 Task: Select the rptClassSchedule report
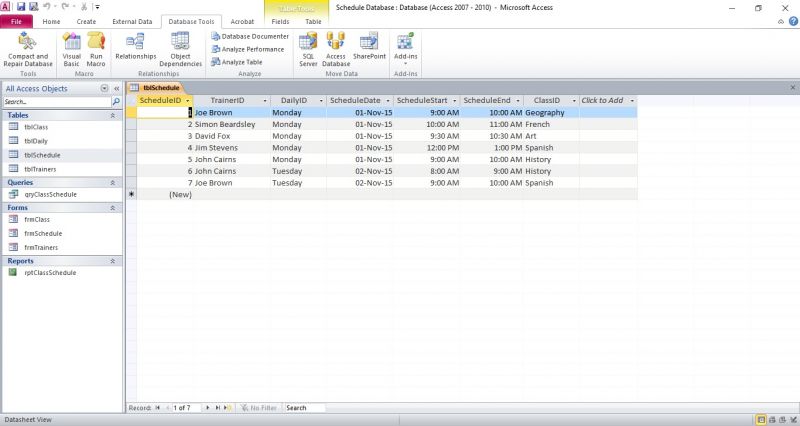50,272
